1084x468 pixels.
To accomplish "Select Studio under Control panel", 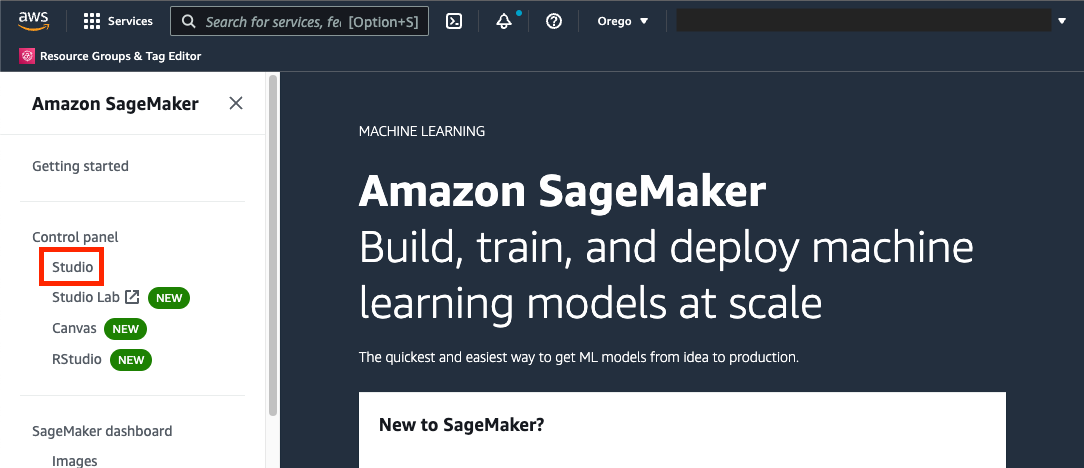I will coord(73,268).
